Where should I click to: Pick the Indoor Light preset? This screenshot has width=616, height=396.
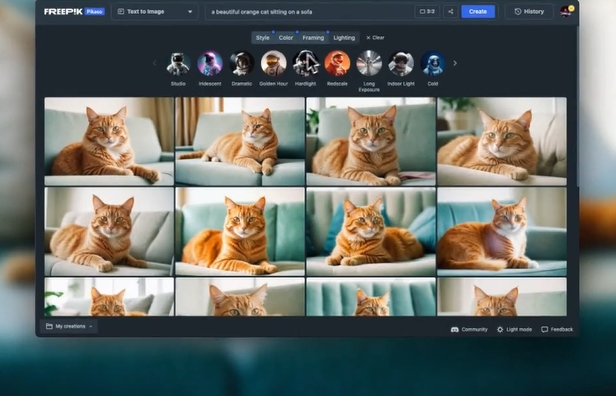coord(401,63)
